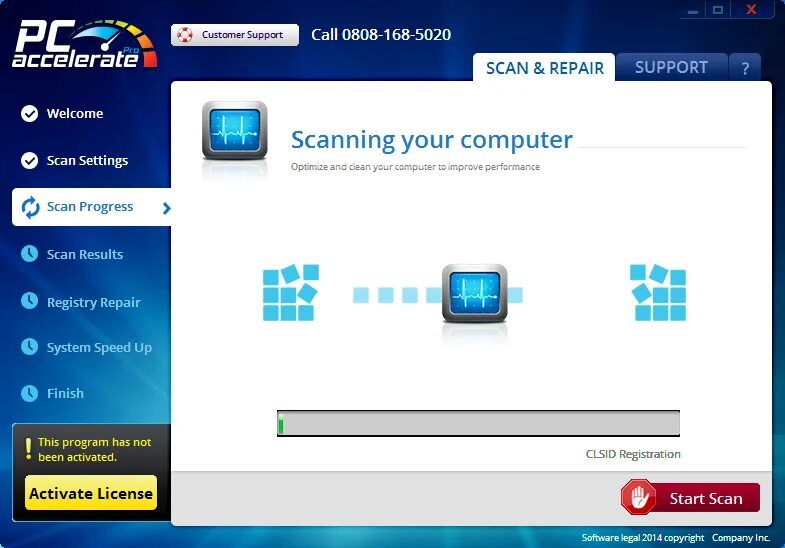Open the question mark help tab
This screenshot has height=548, width=785.
click(x=745, y=68)
